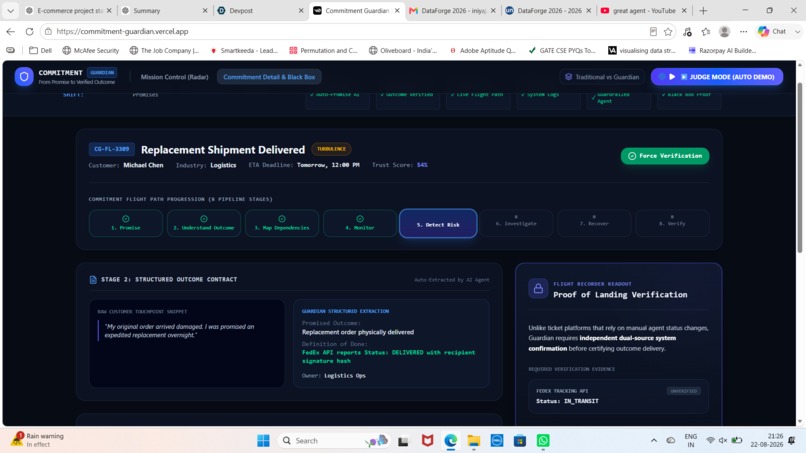The image size is (806, 453).
Task: Open File Explorer from taskbar
Action: pos(473,441)
